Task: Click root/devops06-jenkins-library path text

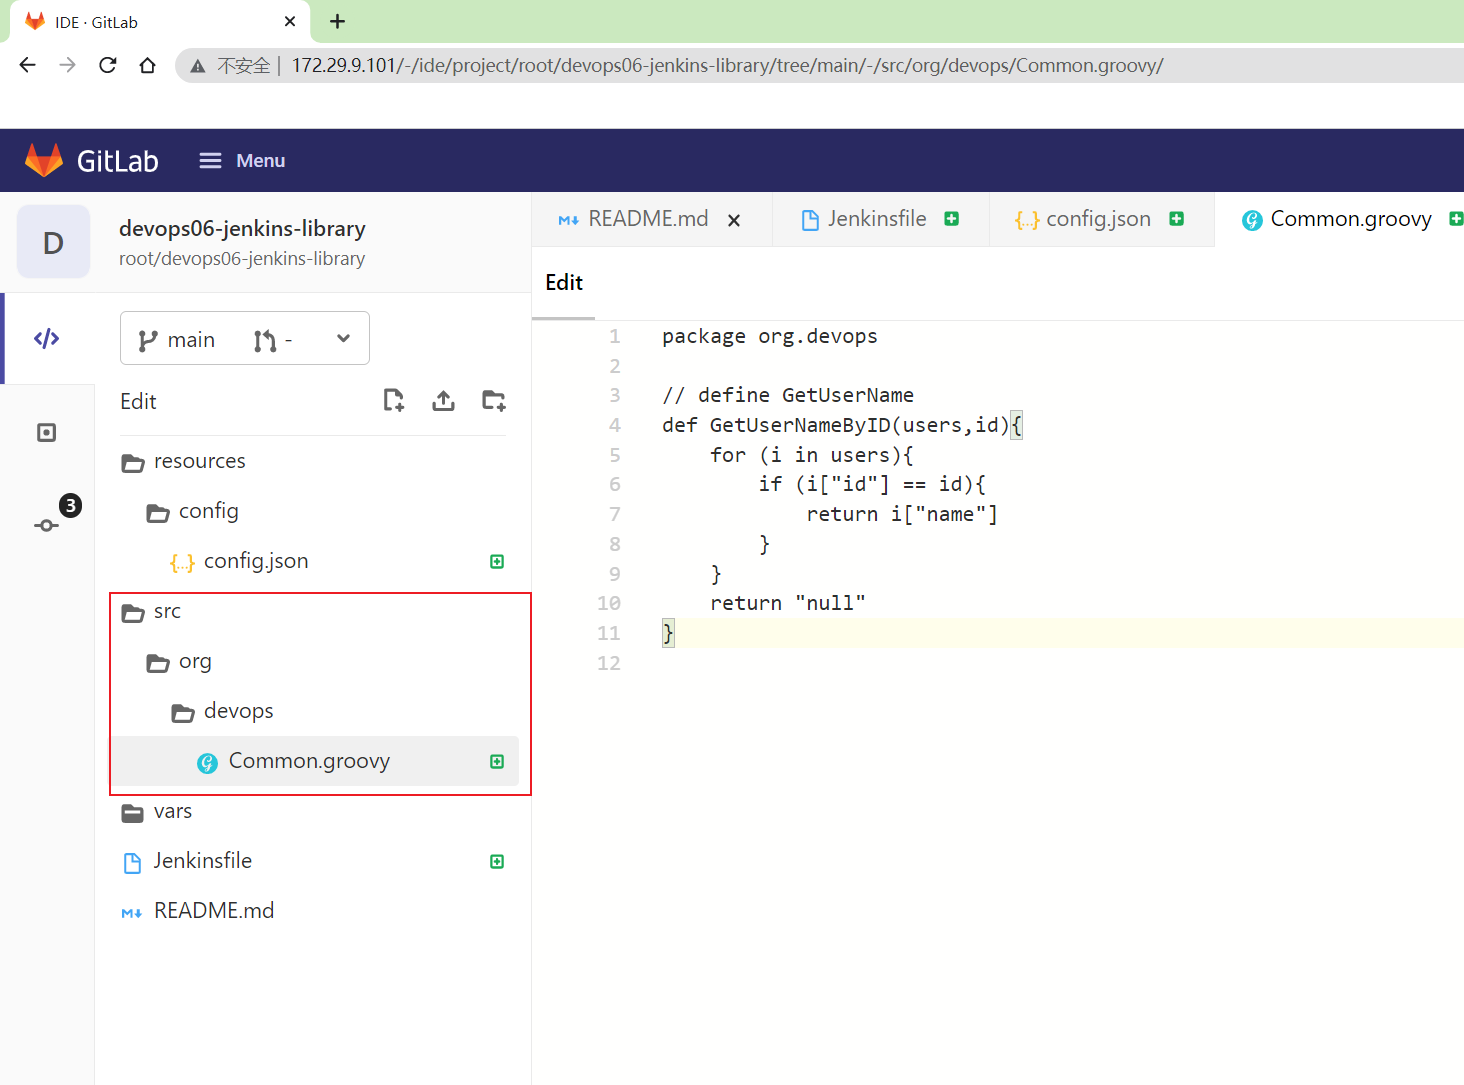Action: point(242,259)
